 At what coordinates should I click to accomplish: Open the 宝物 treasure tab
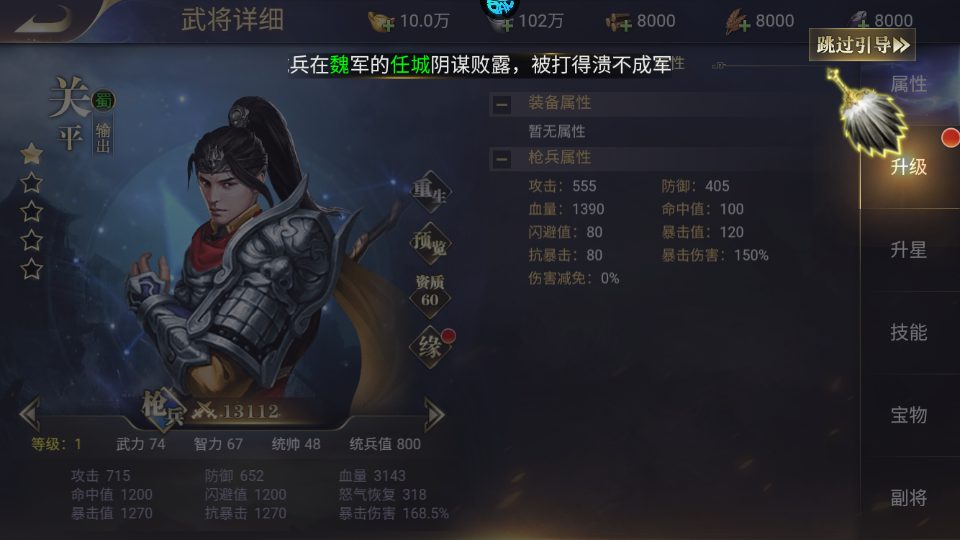click(909, 415)
